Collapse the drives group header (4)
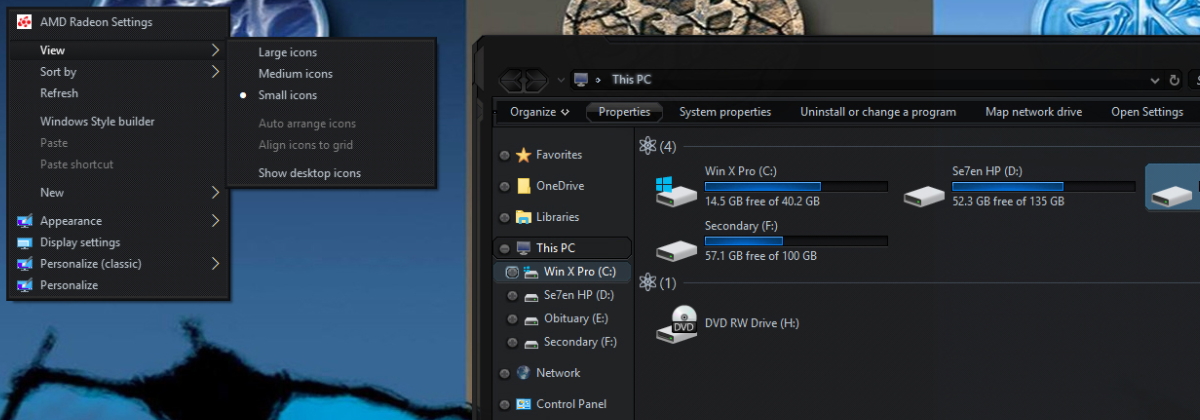 pyautogui.click(x=658, y=147)
